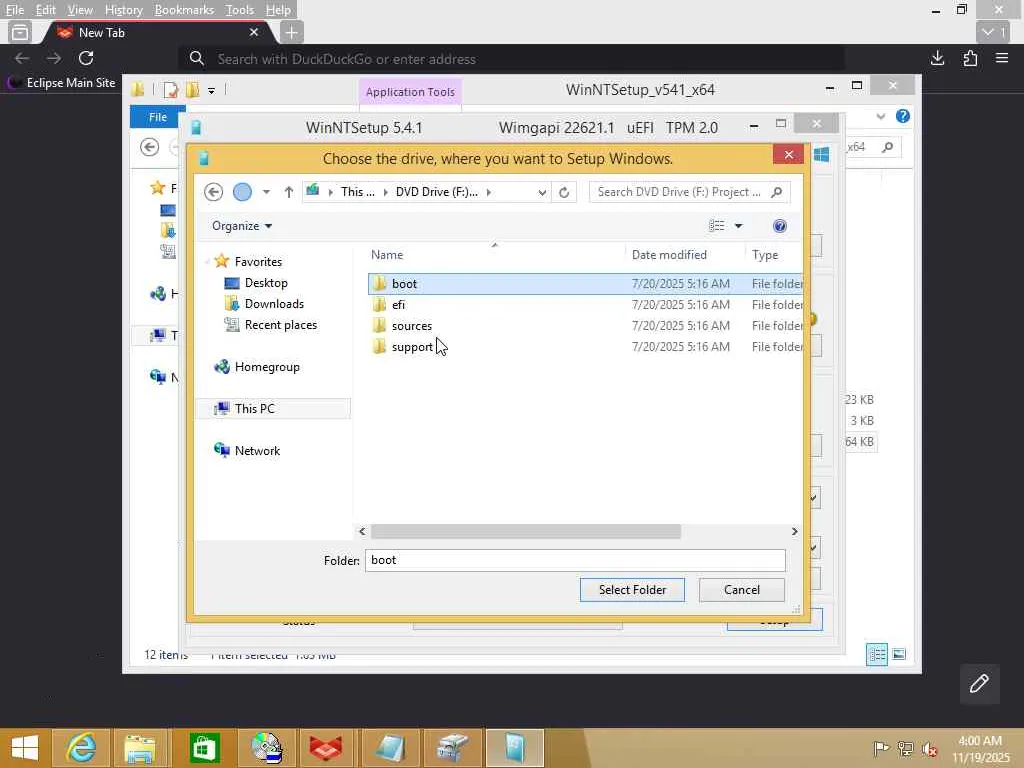Viewport: 1024px width, 768px height.
Task: Open the File tab in Explorer window
Action: click(x=157, y=117)
